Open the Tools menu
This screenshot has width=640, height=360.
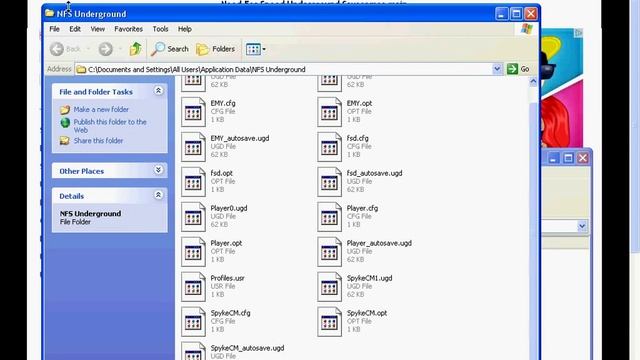point(160,29)
